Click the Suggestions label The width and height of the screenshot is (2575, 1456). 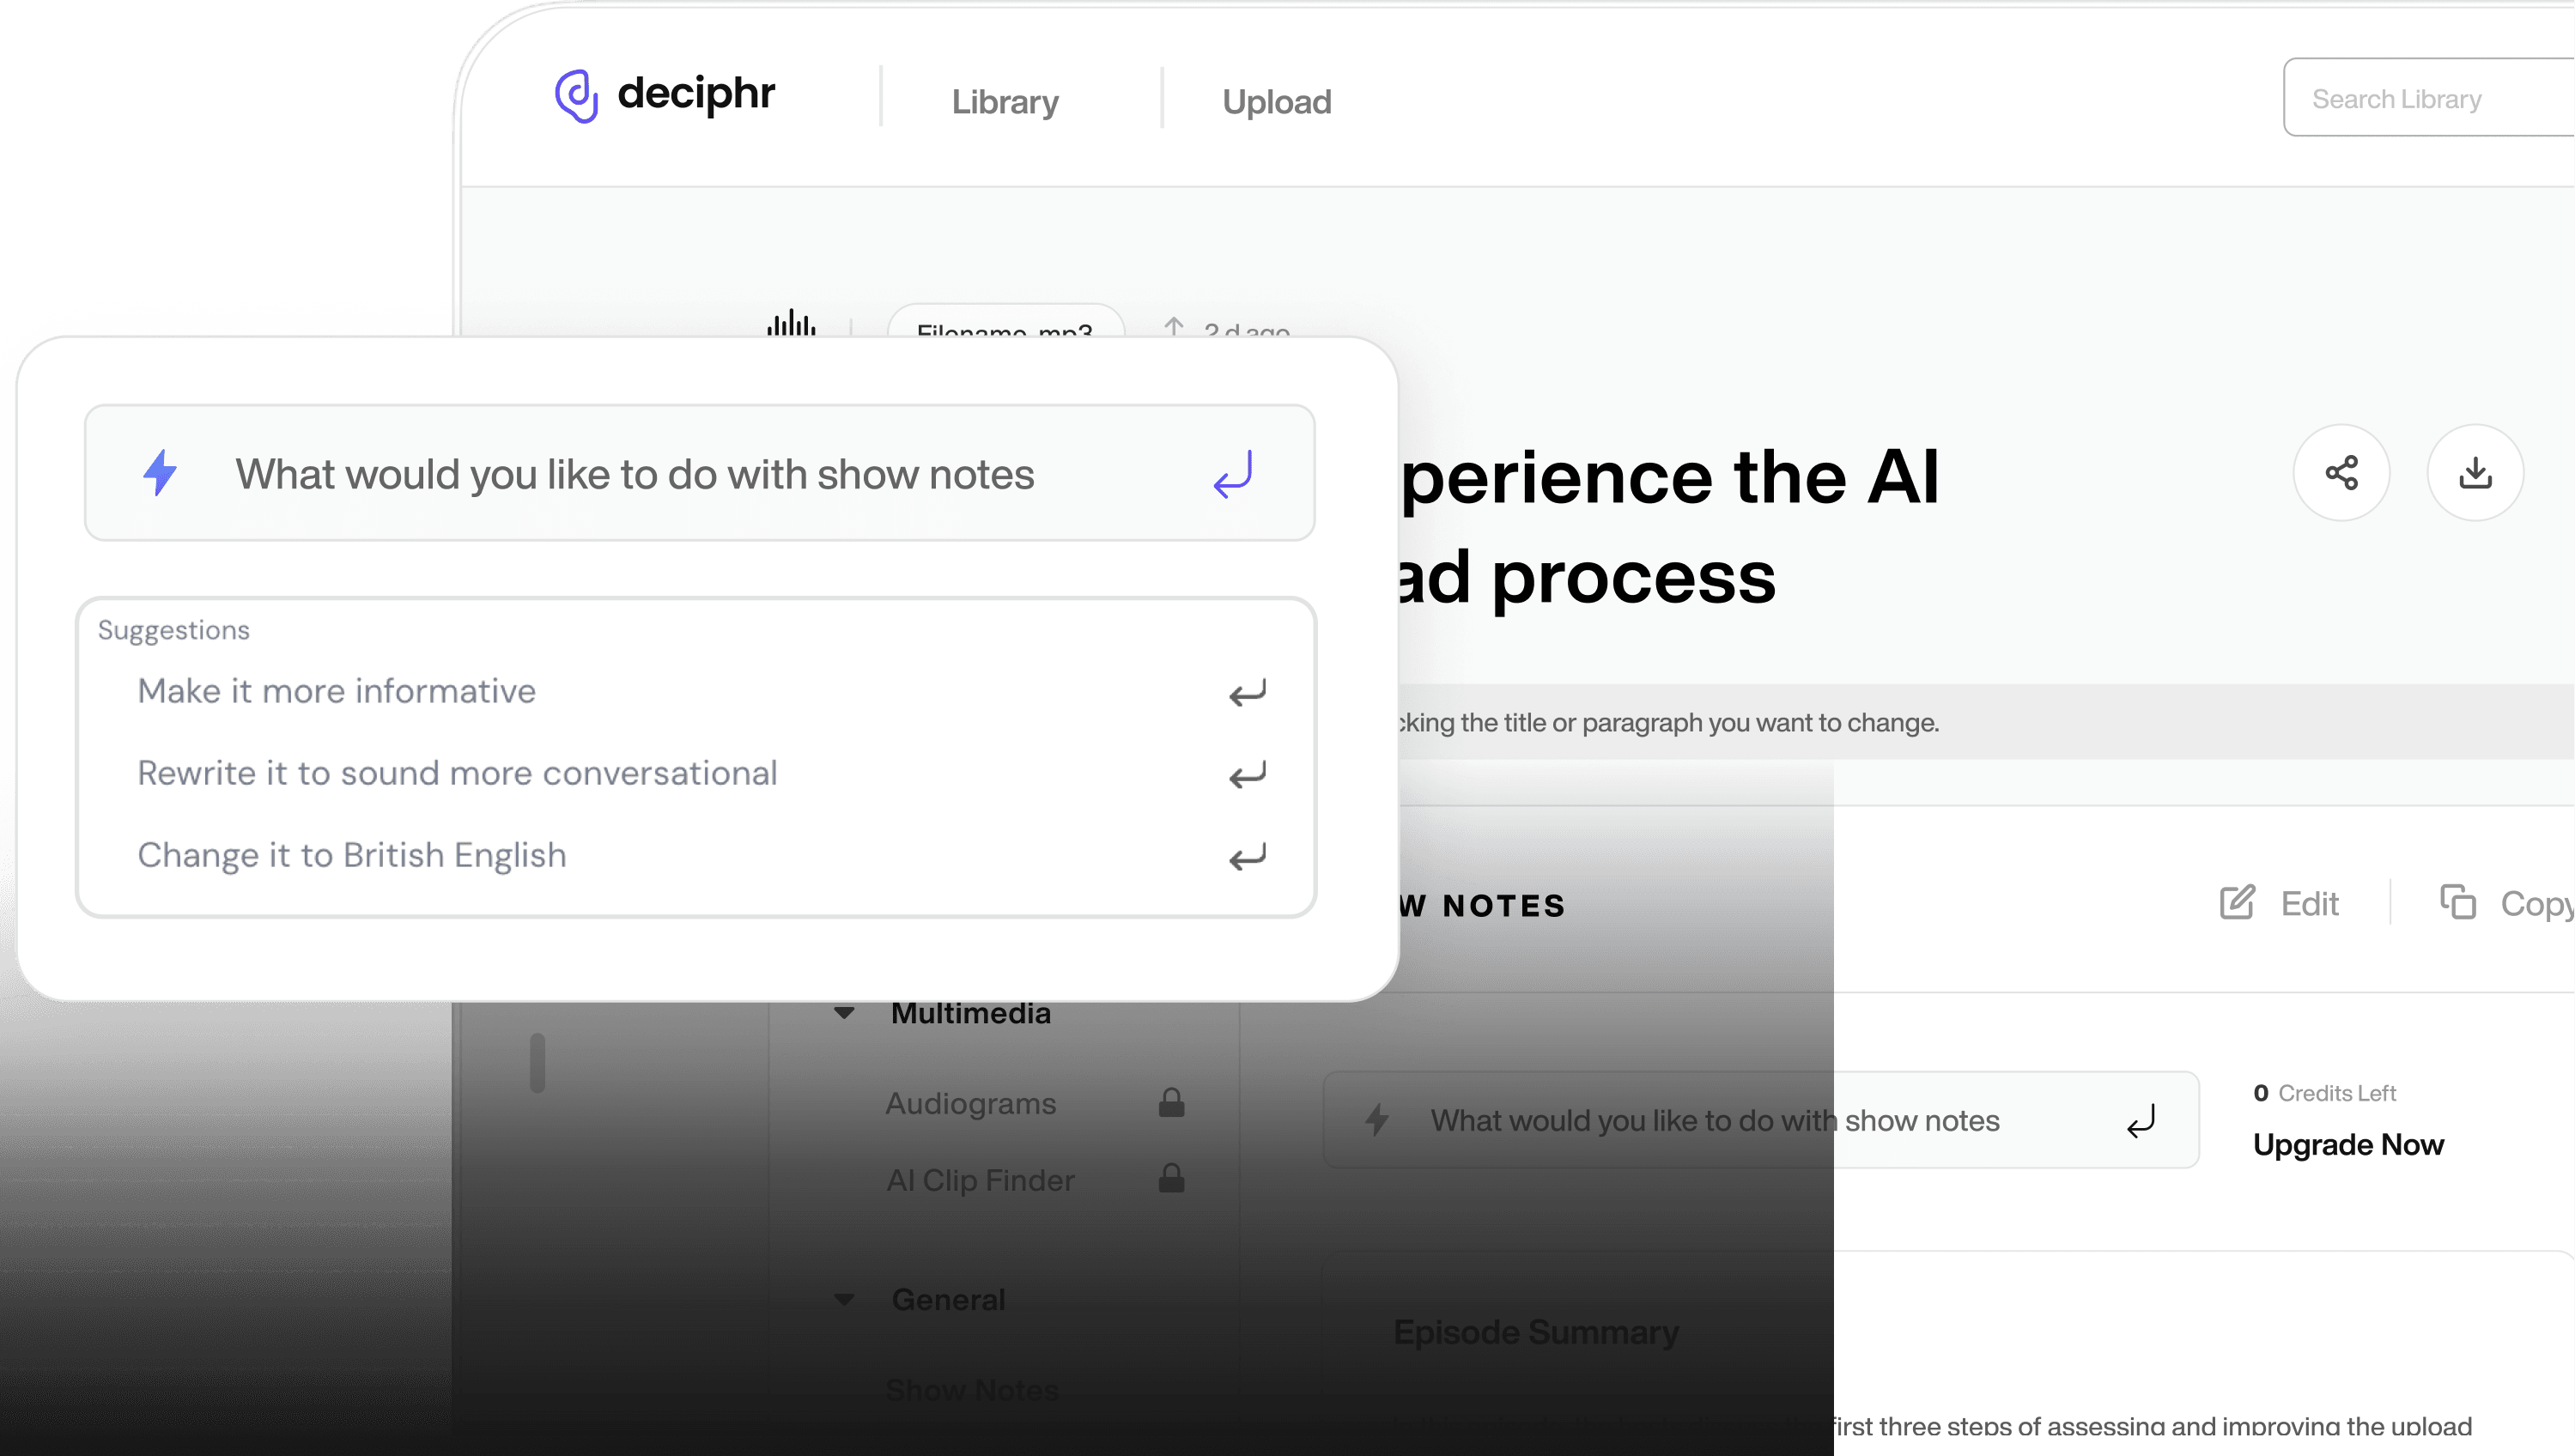coord(173,630)
